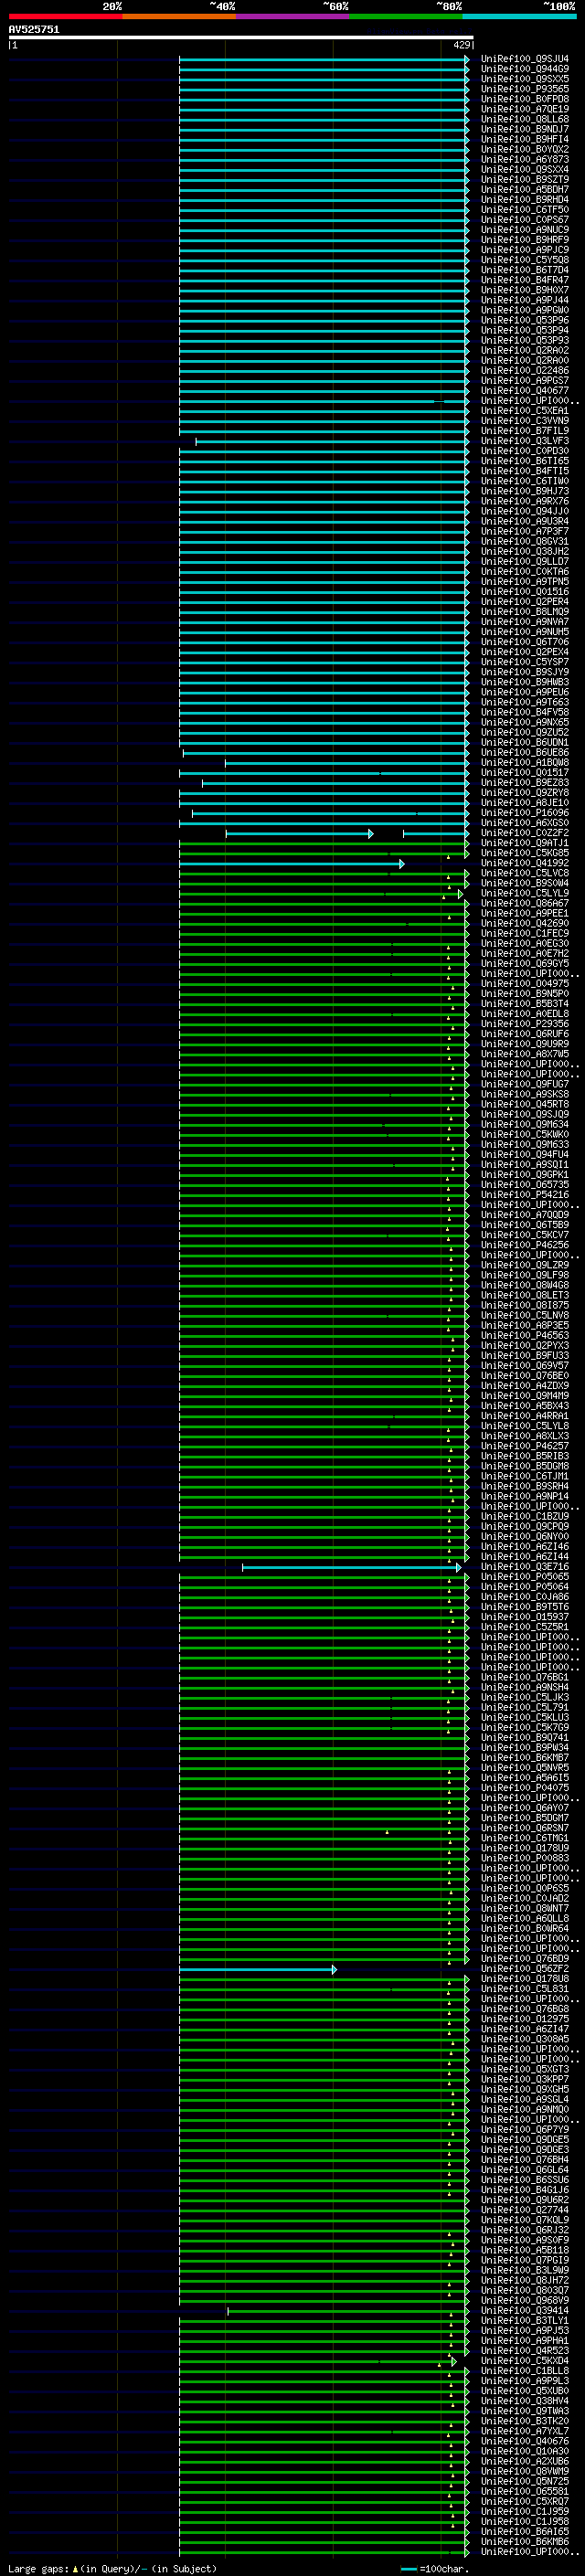Select label UniRef100_Q41992
This screenshot has width=585, height=2576.
tap(524, 863)
